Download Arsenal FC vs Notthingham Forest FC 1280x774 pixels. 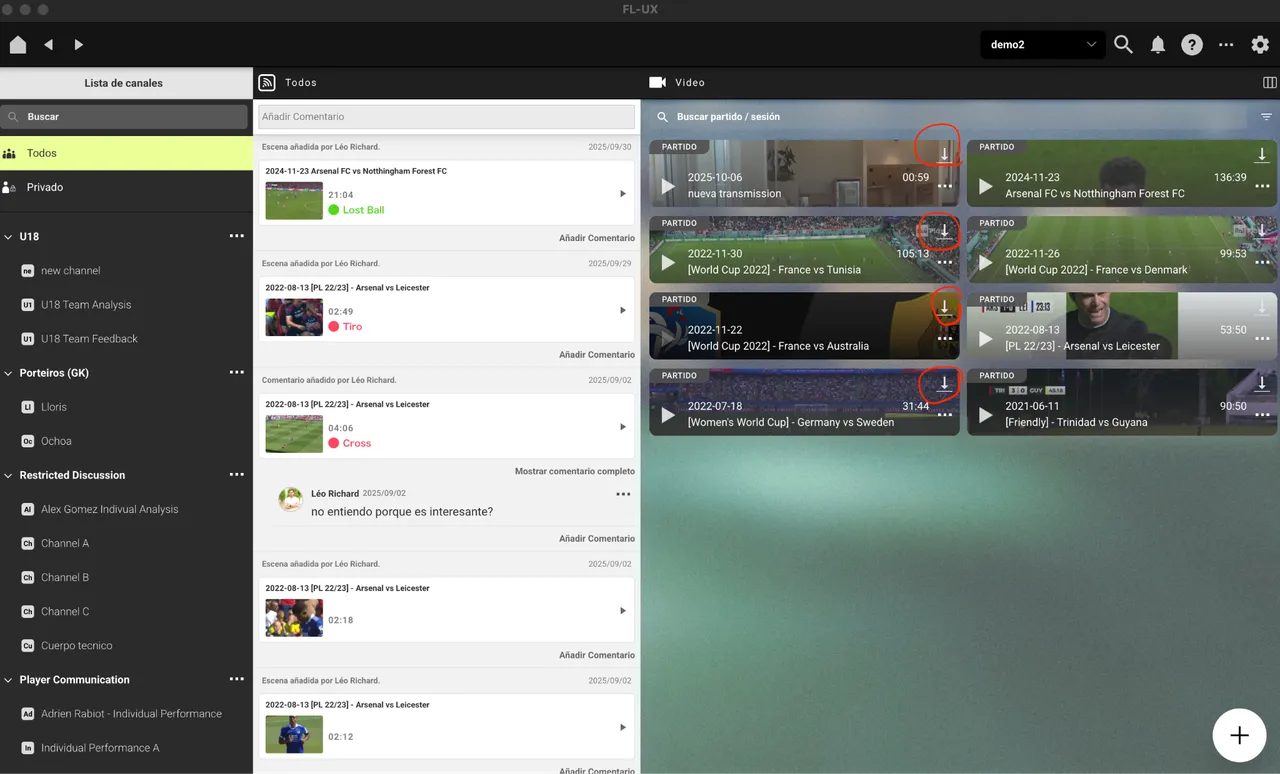1262,155
